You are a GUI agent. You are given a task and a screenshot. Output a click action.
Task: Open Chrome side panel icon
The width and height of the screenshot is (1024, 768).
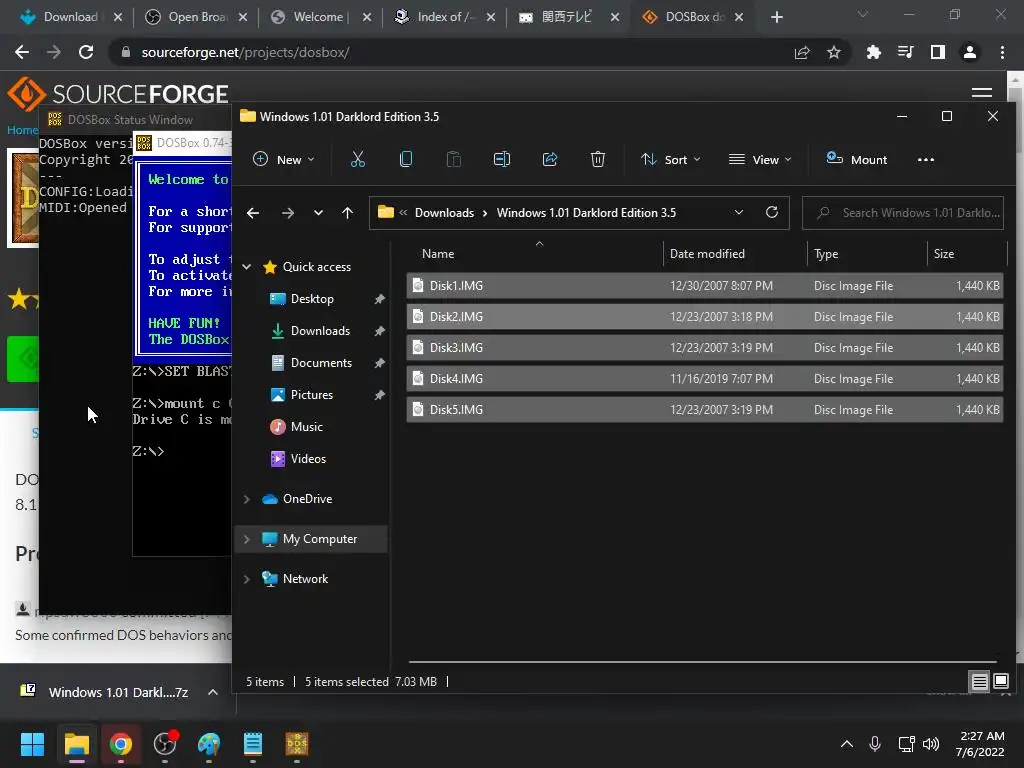(938, 52)
